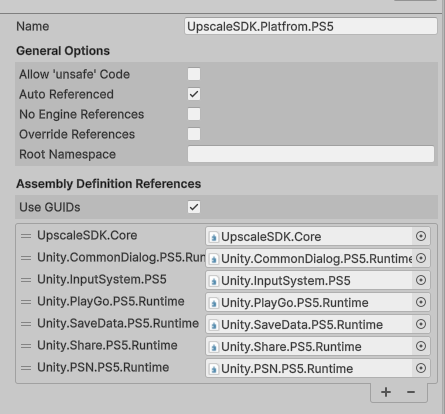Open object picker for Unity.Share.PS5.Runtime reference
Screen dimensions: 445x414
click(x=421, y=346)
